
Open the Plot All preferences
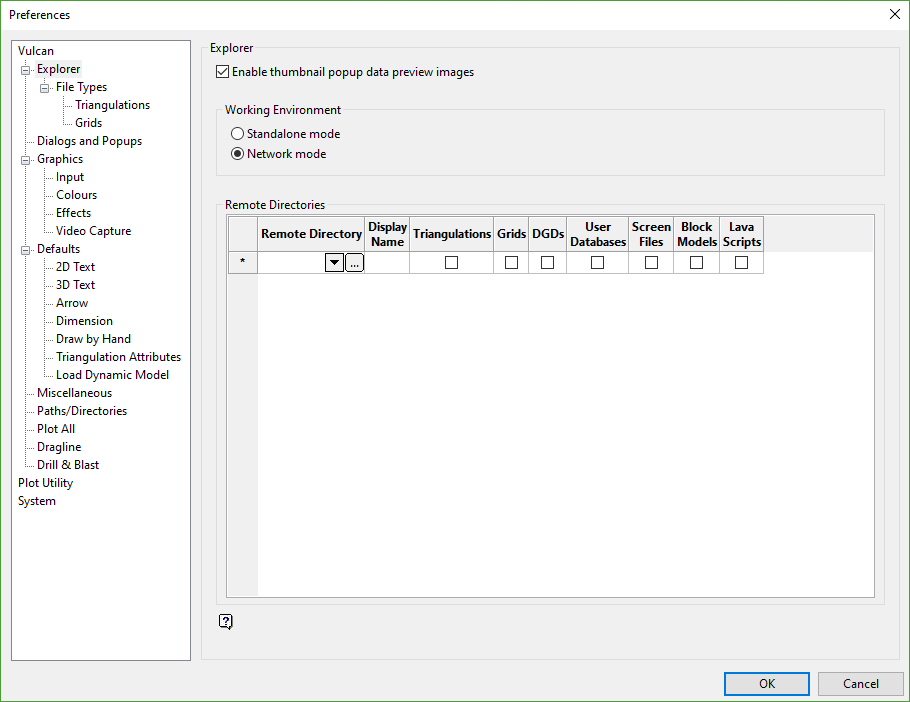(x=56, y=429)
